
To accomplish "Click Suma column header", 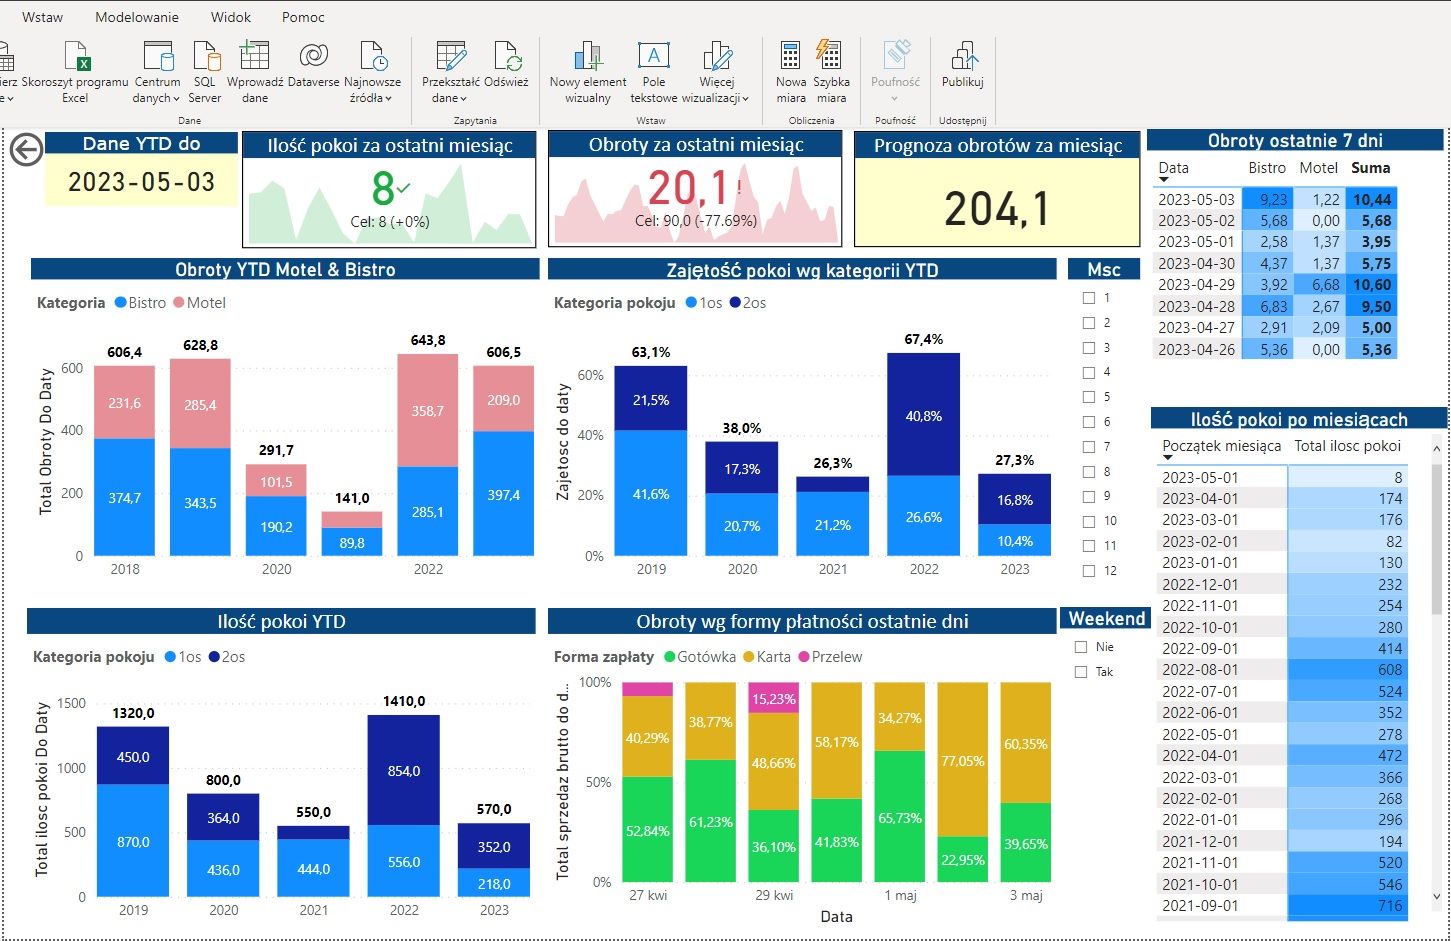I will click(1370, 168).
